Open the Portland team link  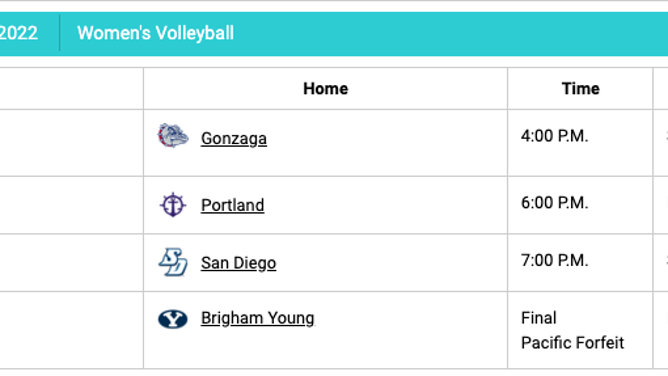tap(233, 205)
